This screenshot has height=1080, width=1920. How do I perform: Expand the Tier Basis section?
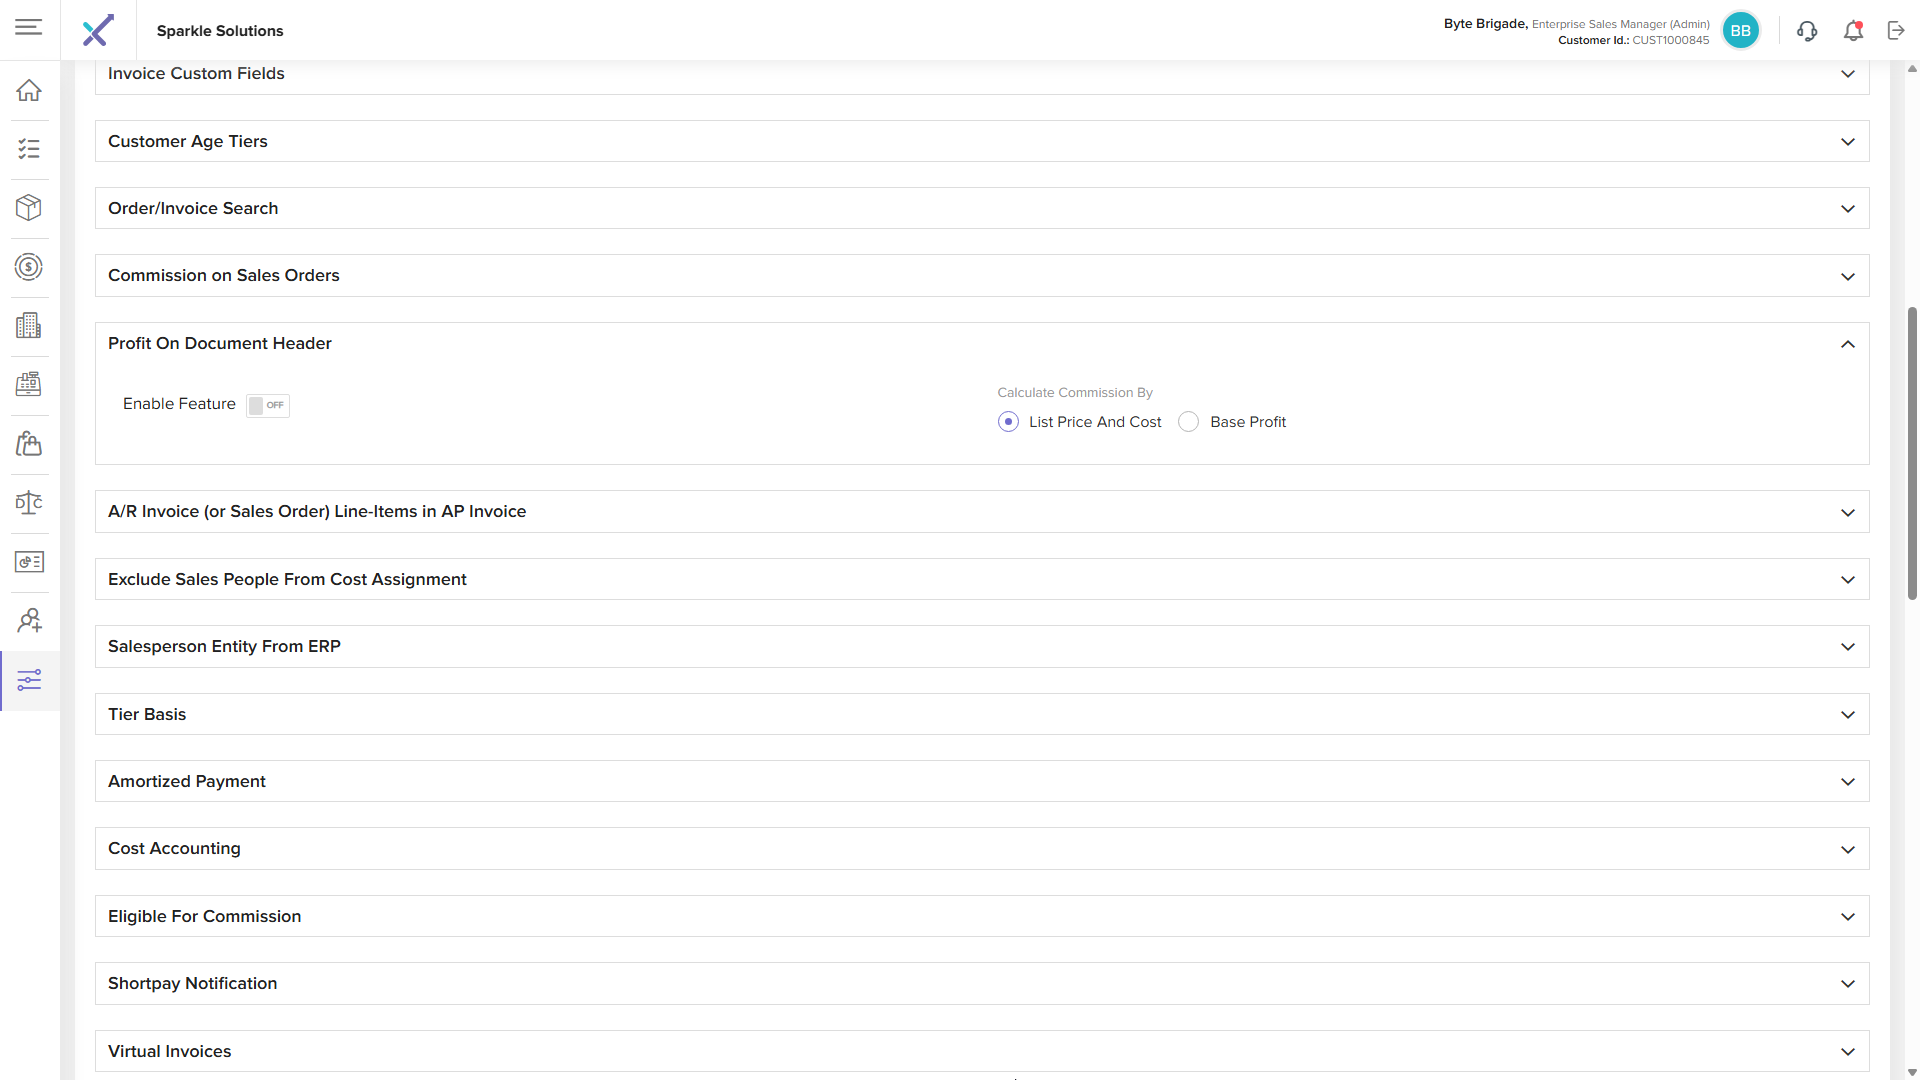1847,715
